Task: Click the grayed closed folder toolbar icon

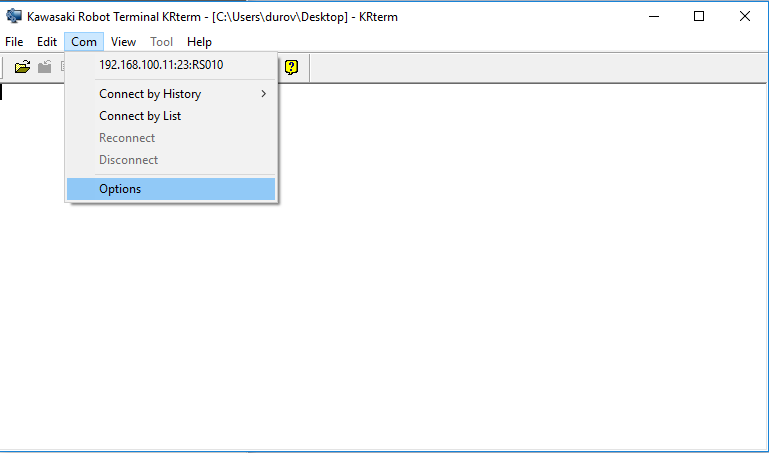Action: (45, 67)
